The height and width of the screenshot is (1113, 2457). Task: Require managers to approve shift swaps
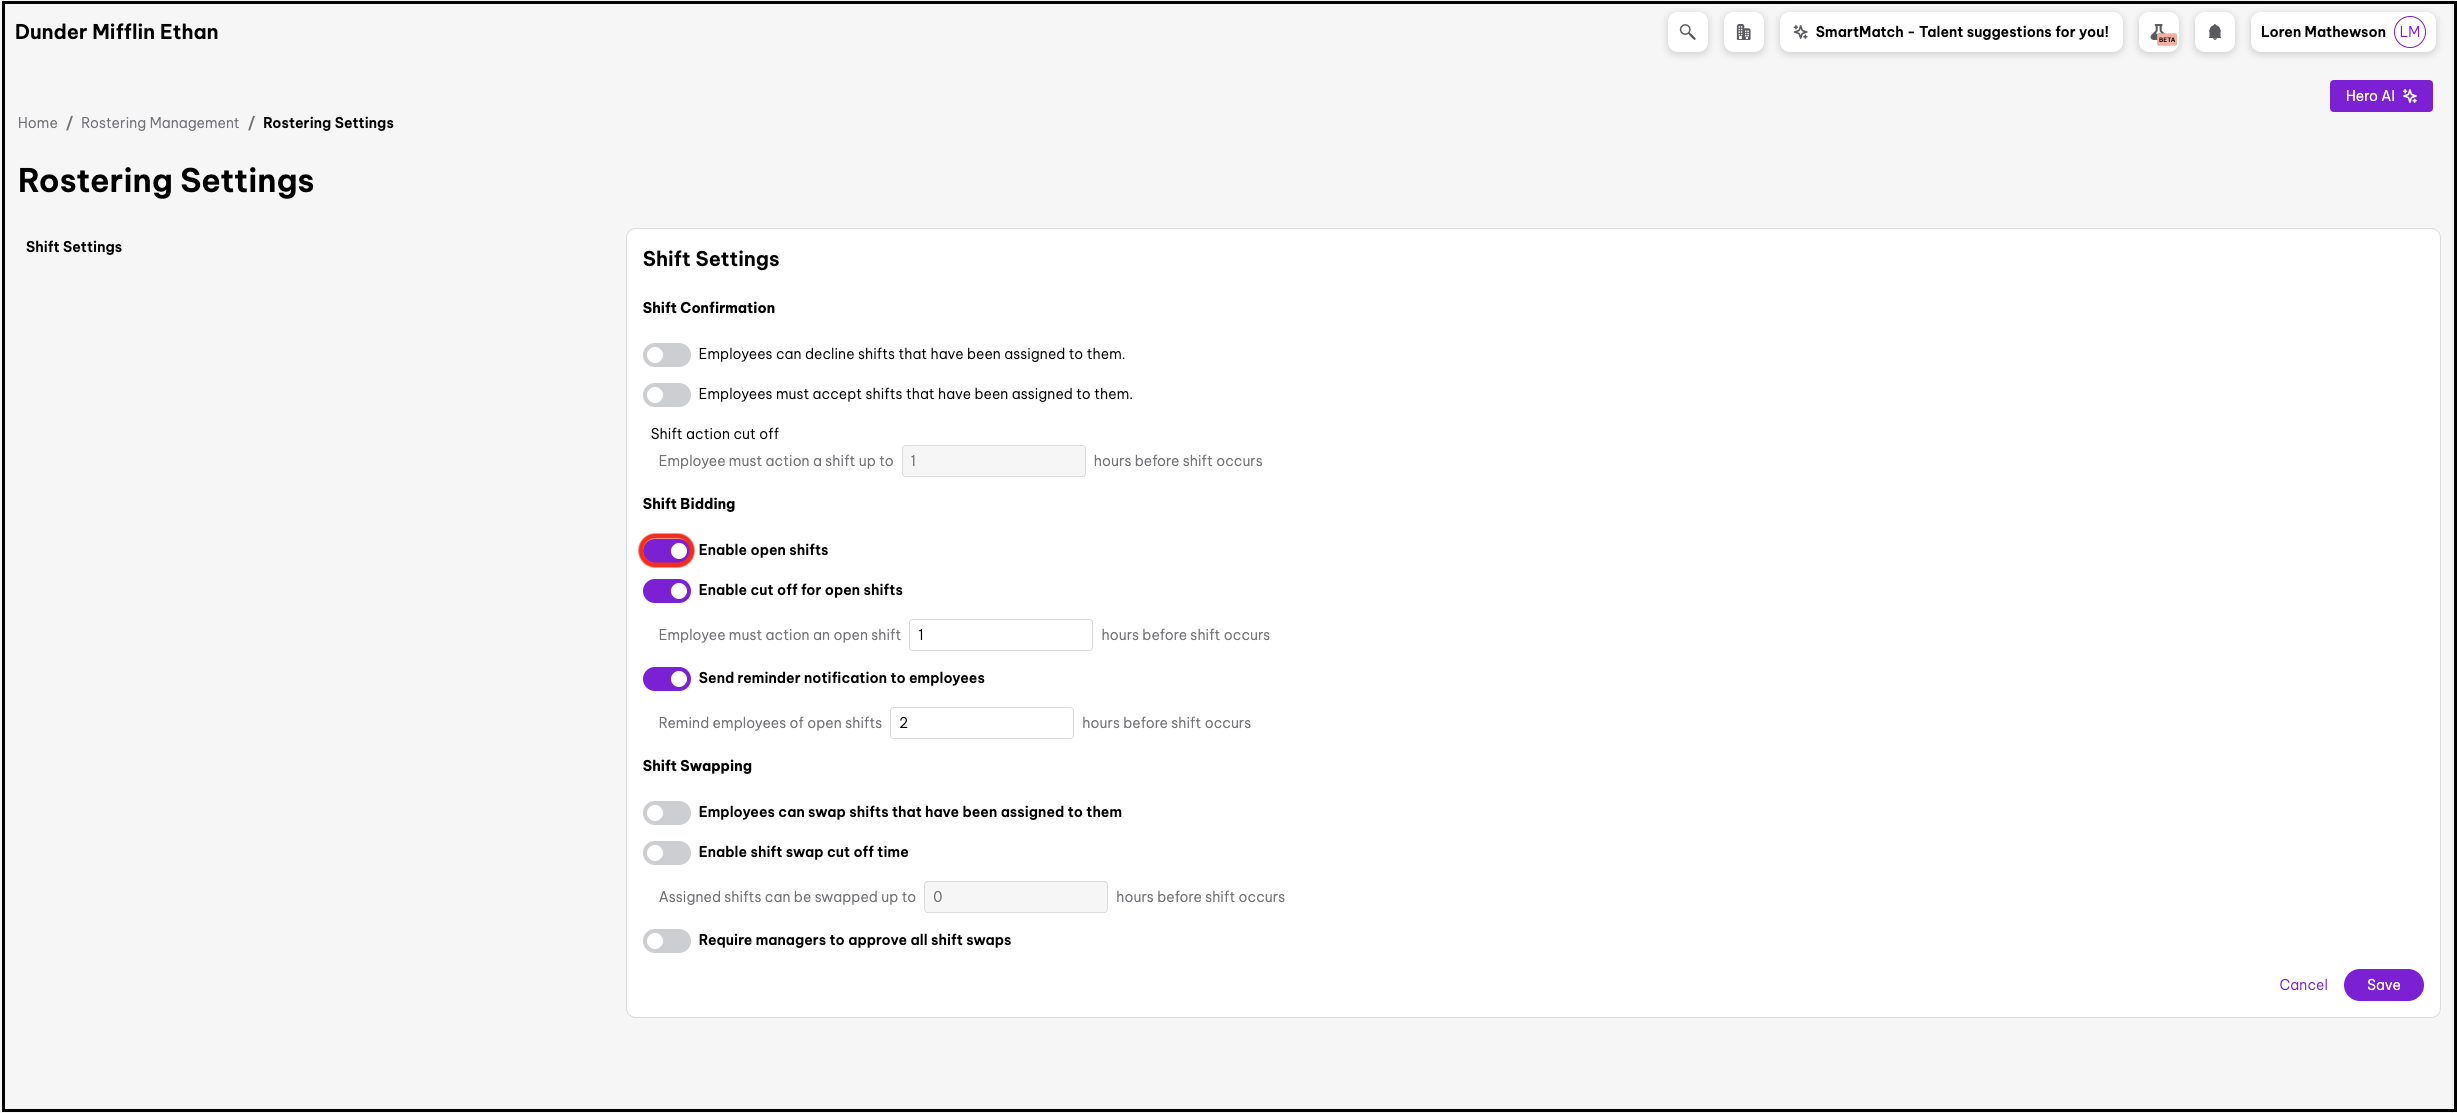(x=666, y=941)
